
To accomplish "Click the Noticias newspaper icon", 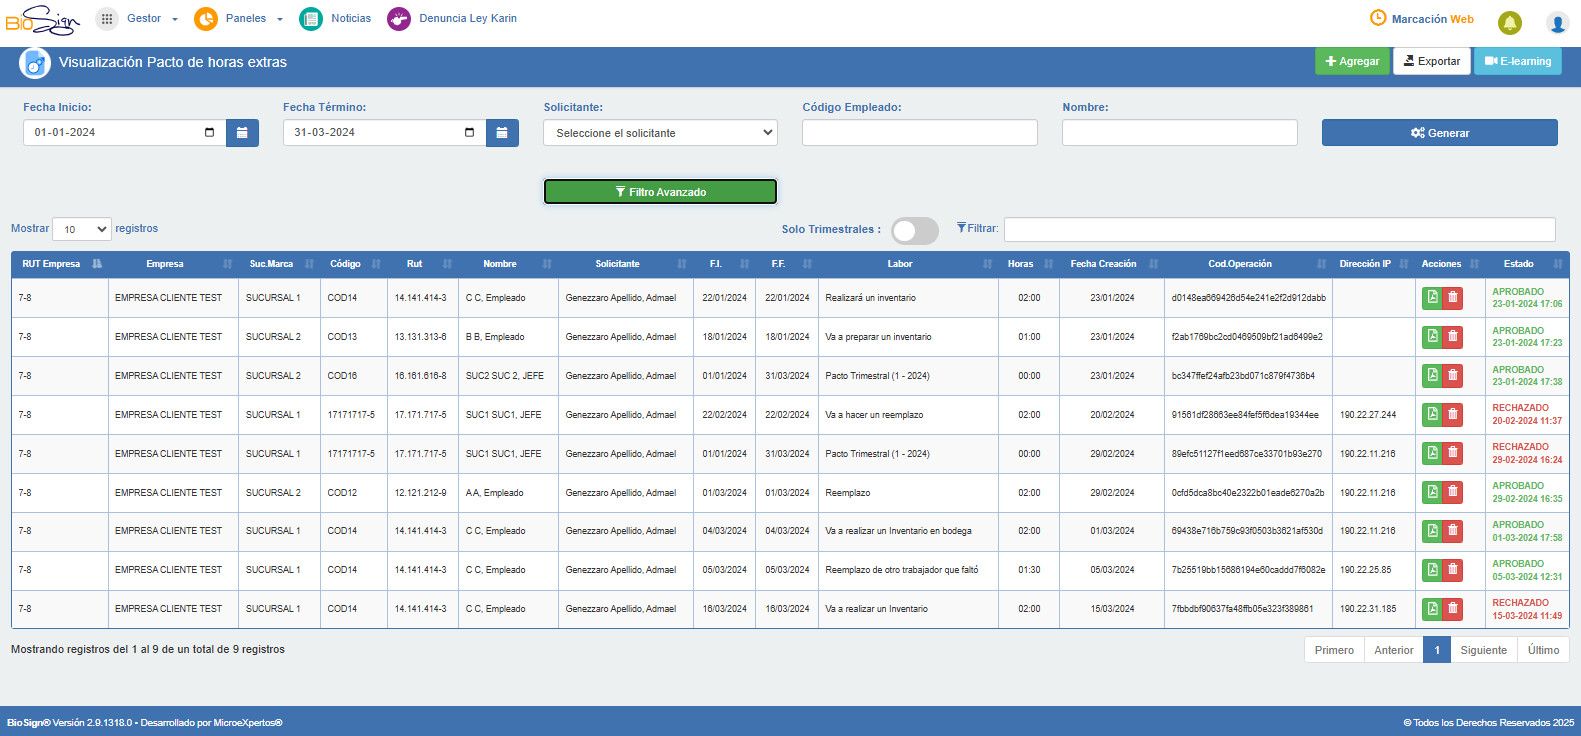I will (x=311, y=19).
